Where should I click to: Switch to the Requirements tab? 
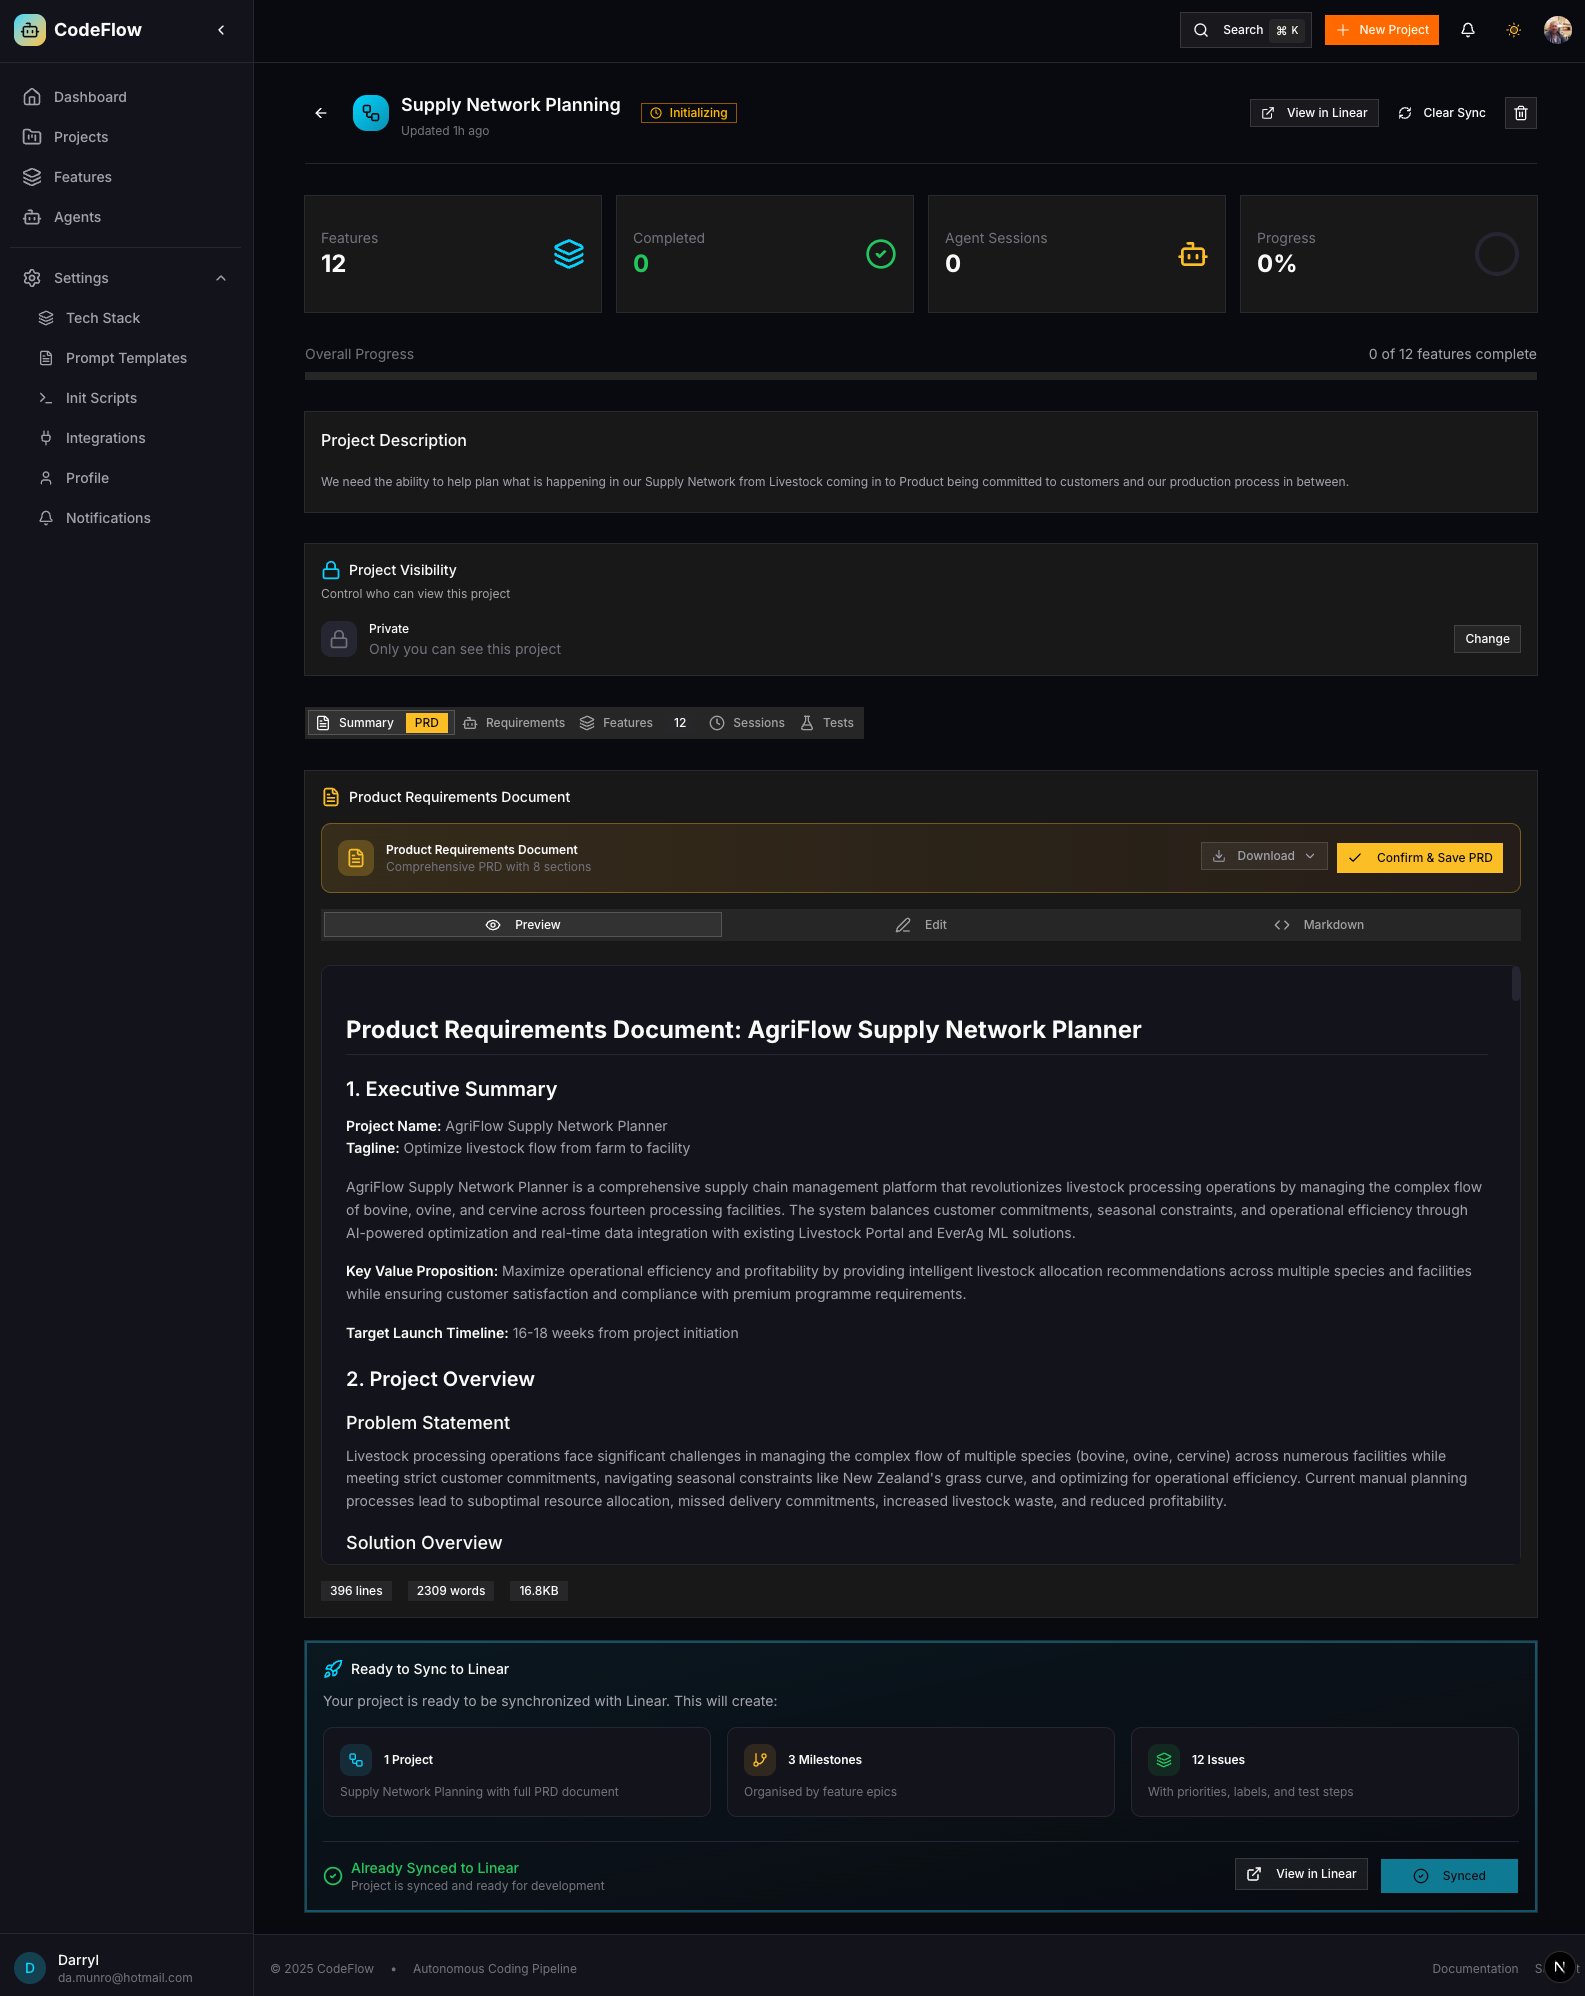(x=515, y=723)
